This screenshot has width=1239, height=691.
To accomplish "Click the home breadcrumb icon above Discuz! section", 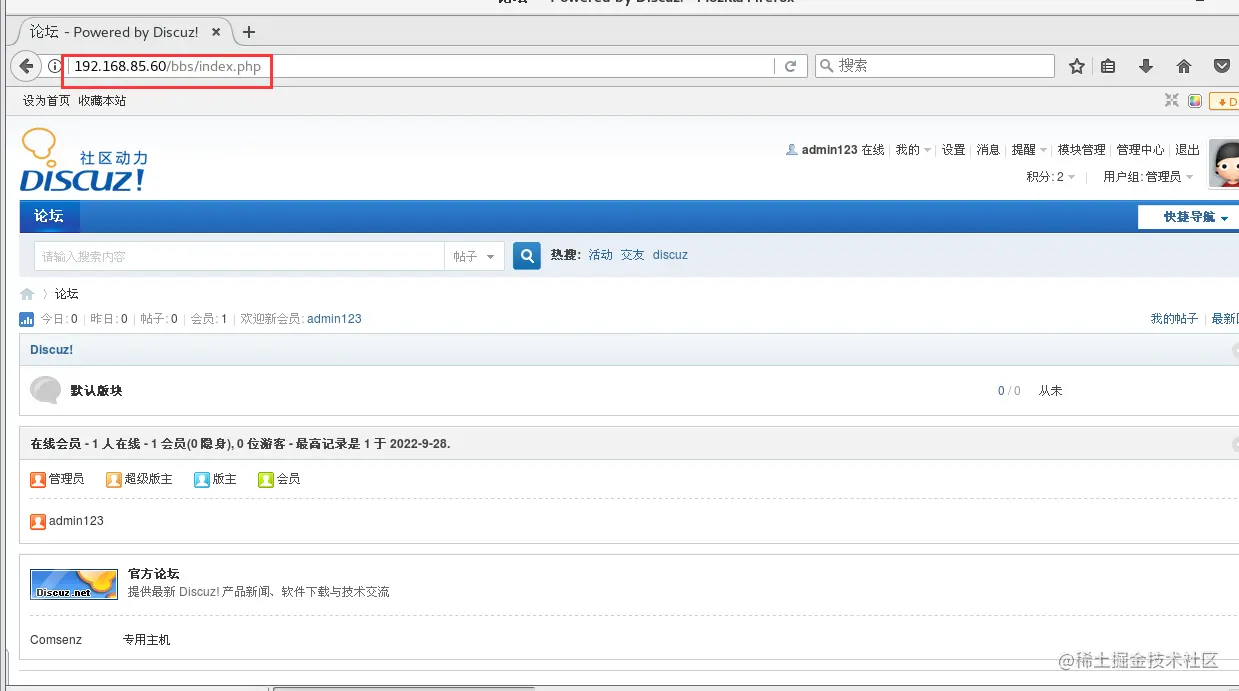I will (x=28, y=293).
